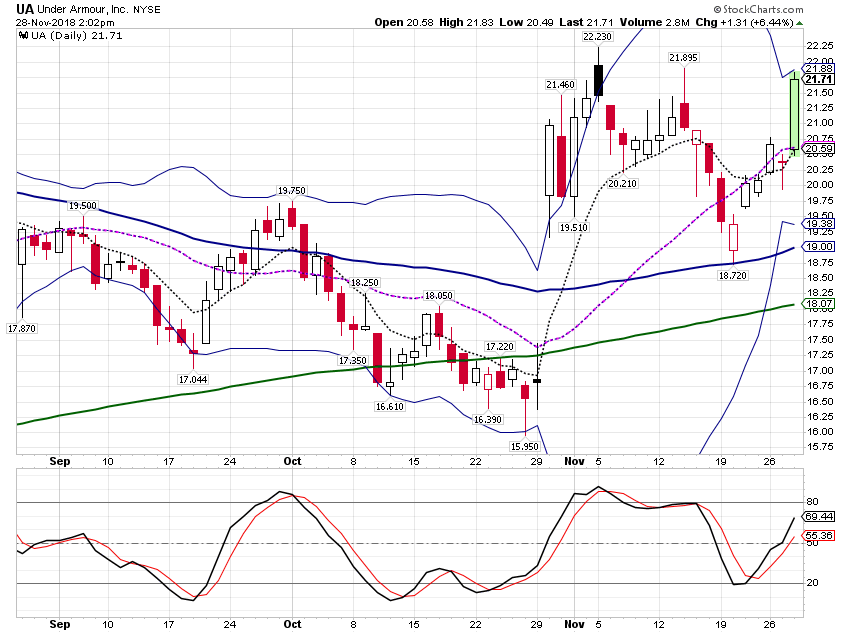Click the 16.390 low price label
This screenshot has height=633, width=850.
(487, 419)
